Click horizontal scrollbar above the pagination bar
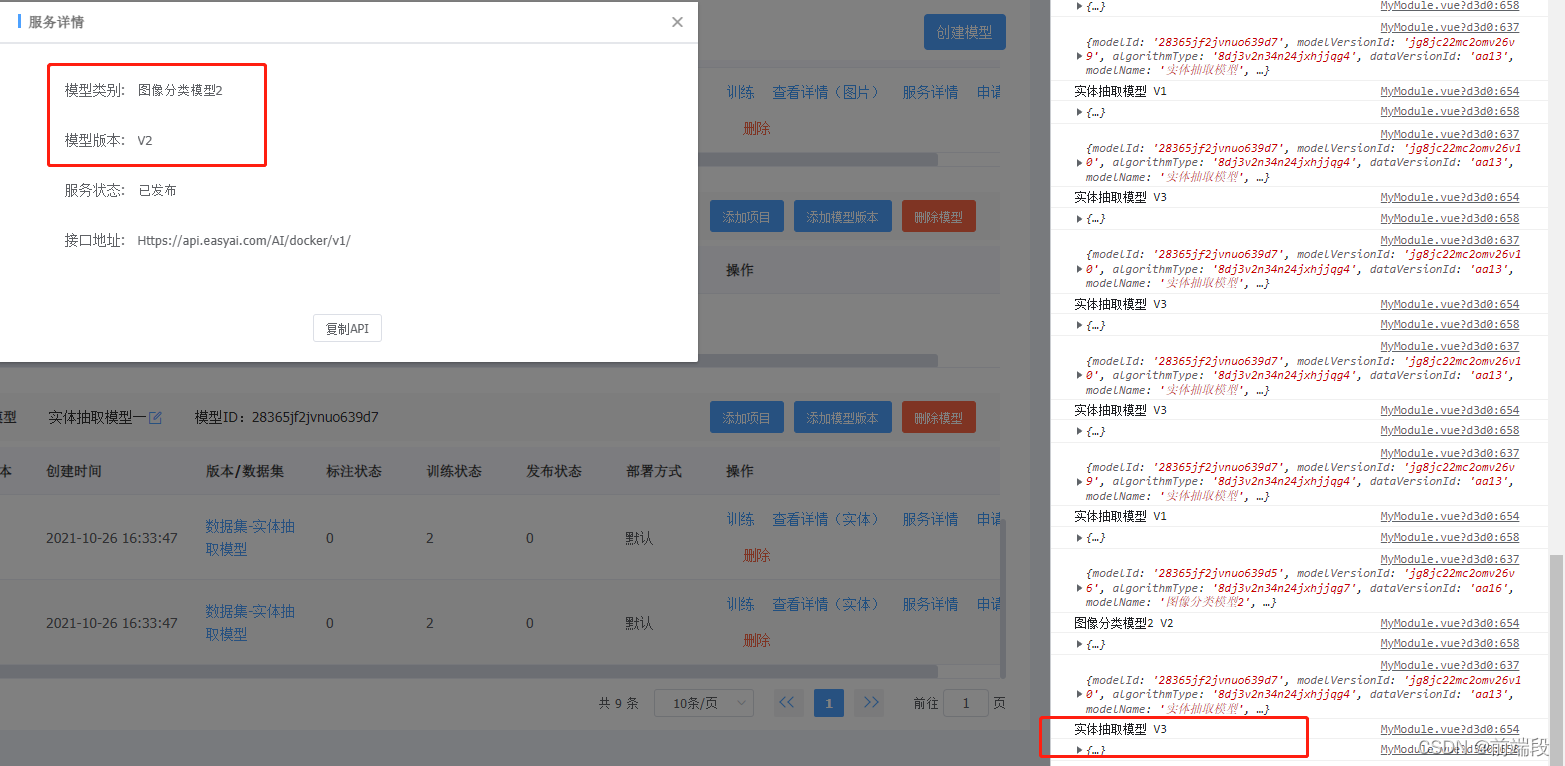This screenshot has height=766, width=1565. click(469, 671)
